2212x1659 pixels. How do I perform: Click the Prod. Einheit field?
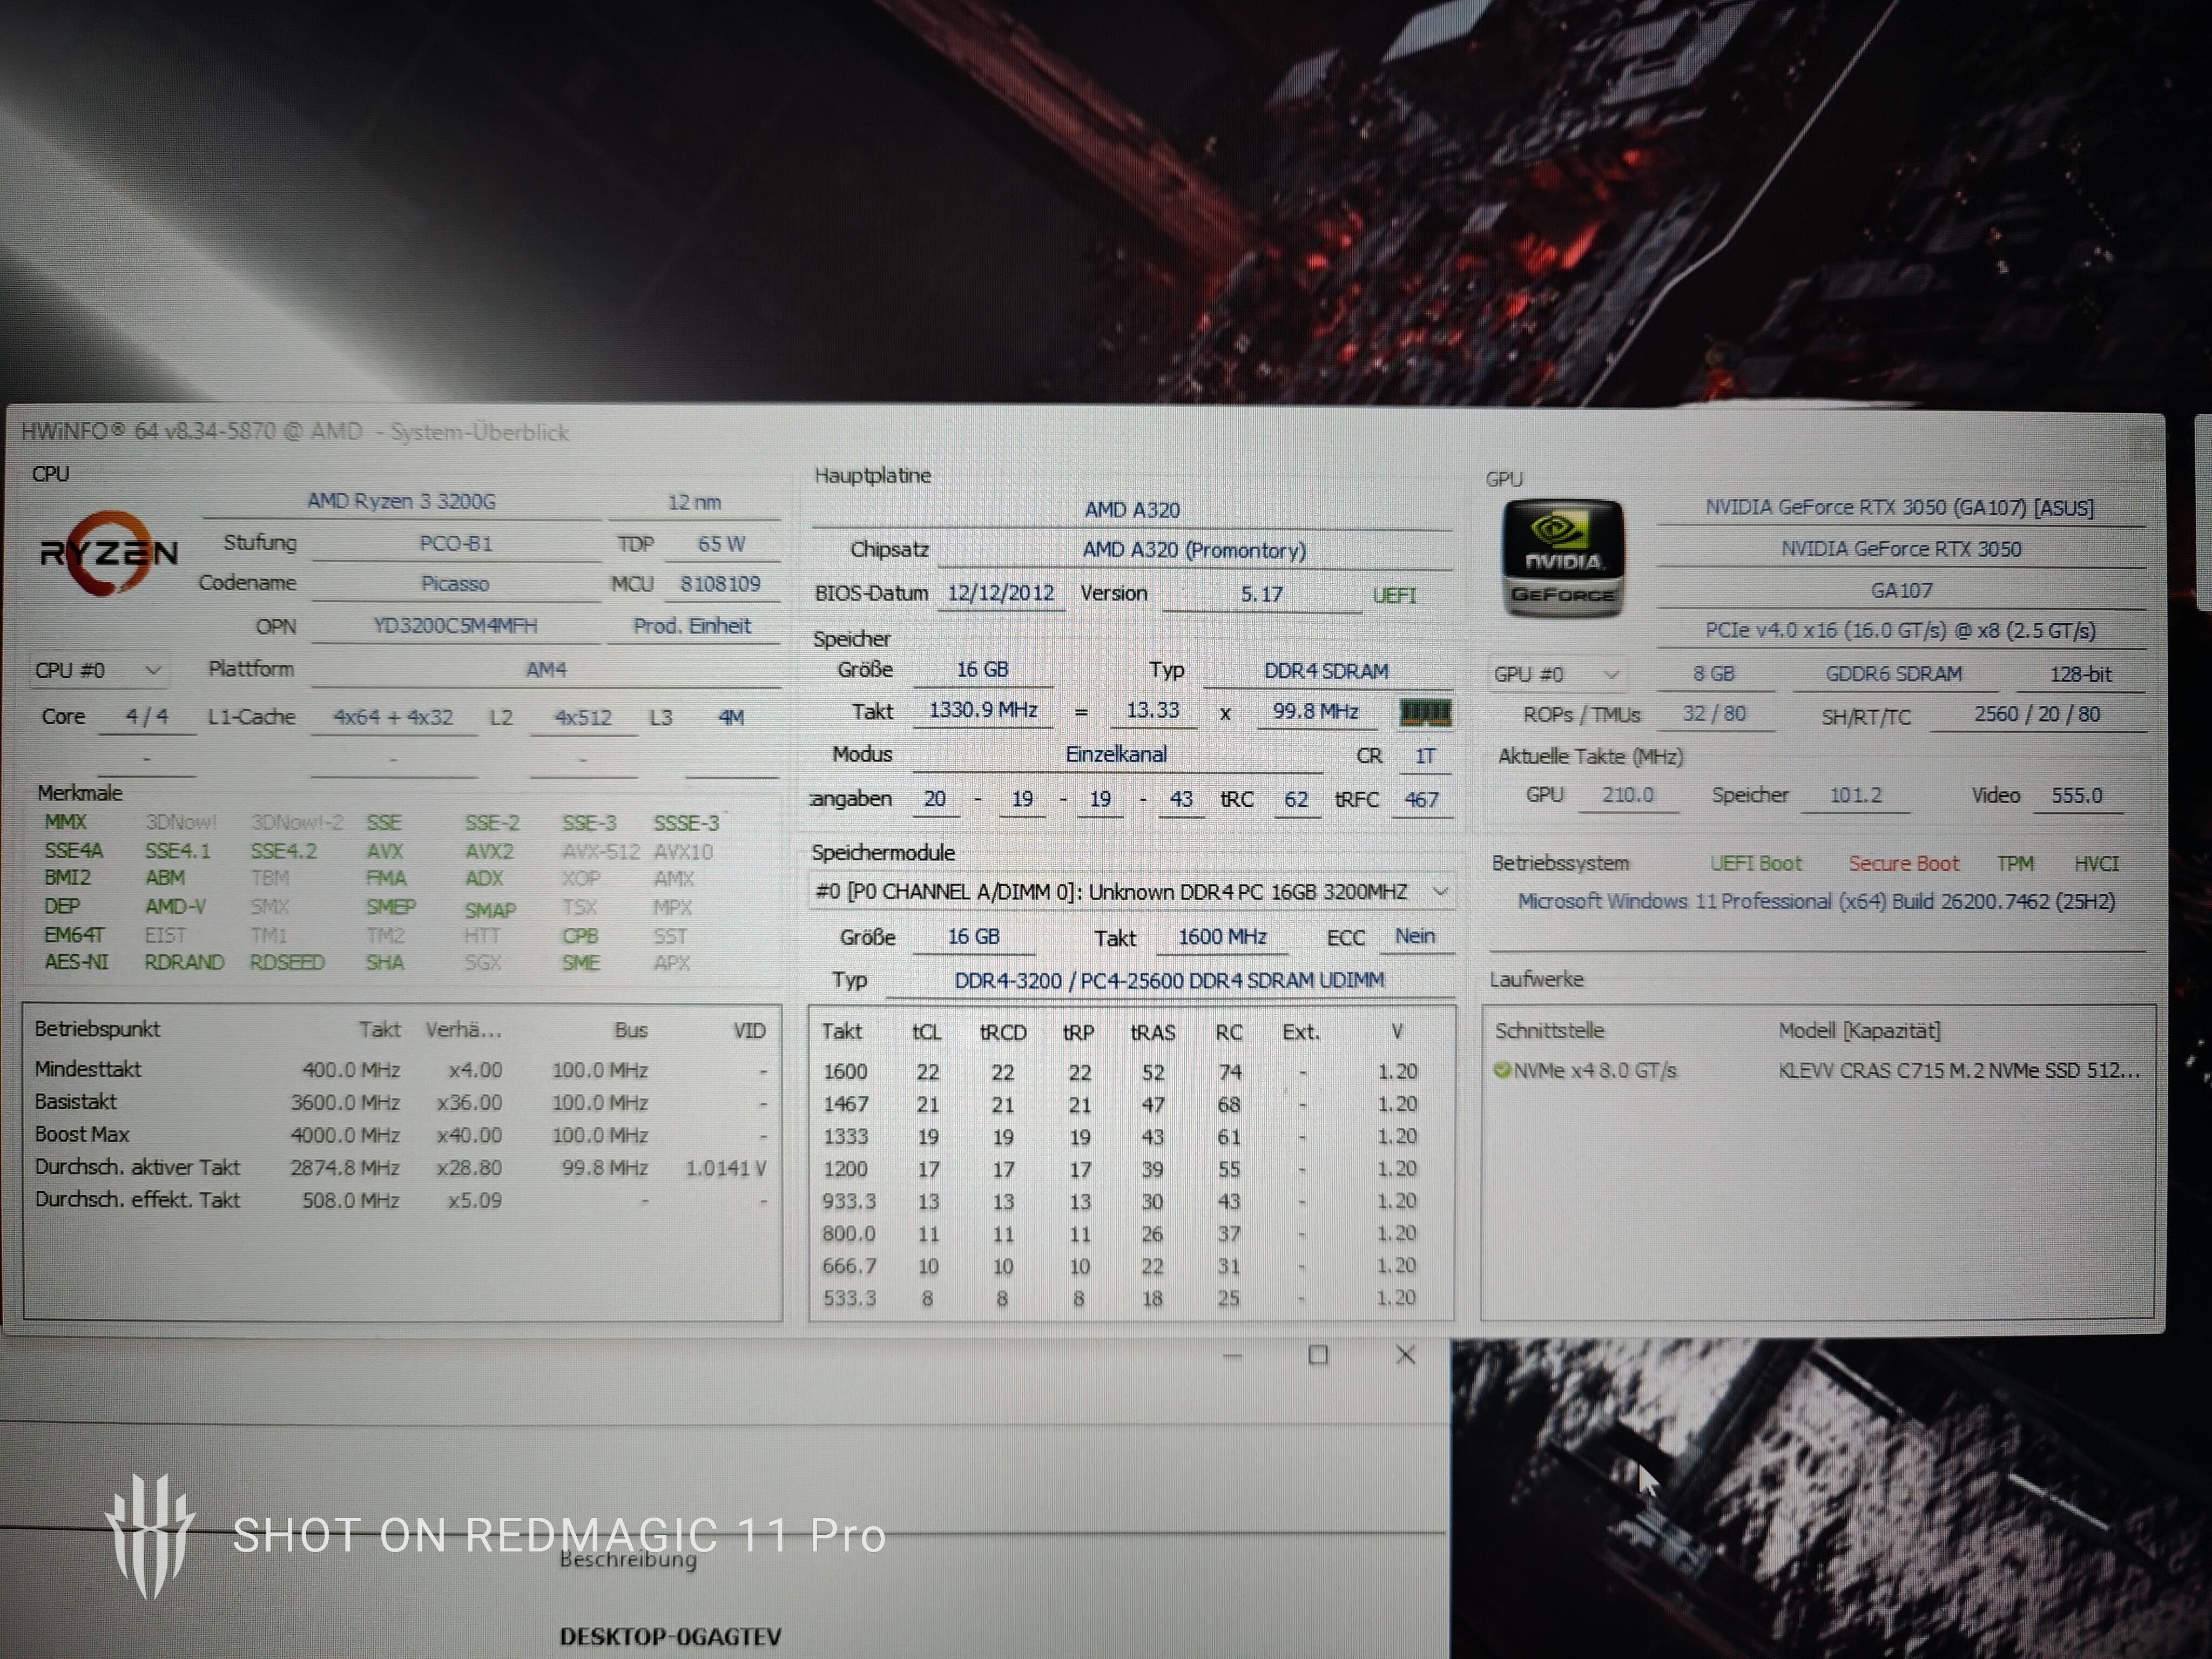pos(691,626)
